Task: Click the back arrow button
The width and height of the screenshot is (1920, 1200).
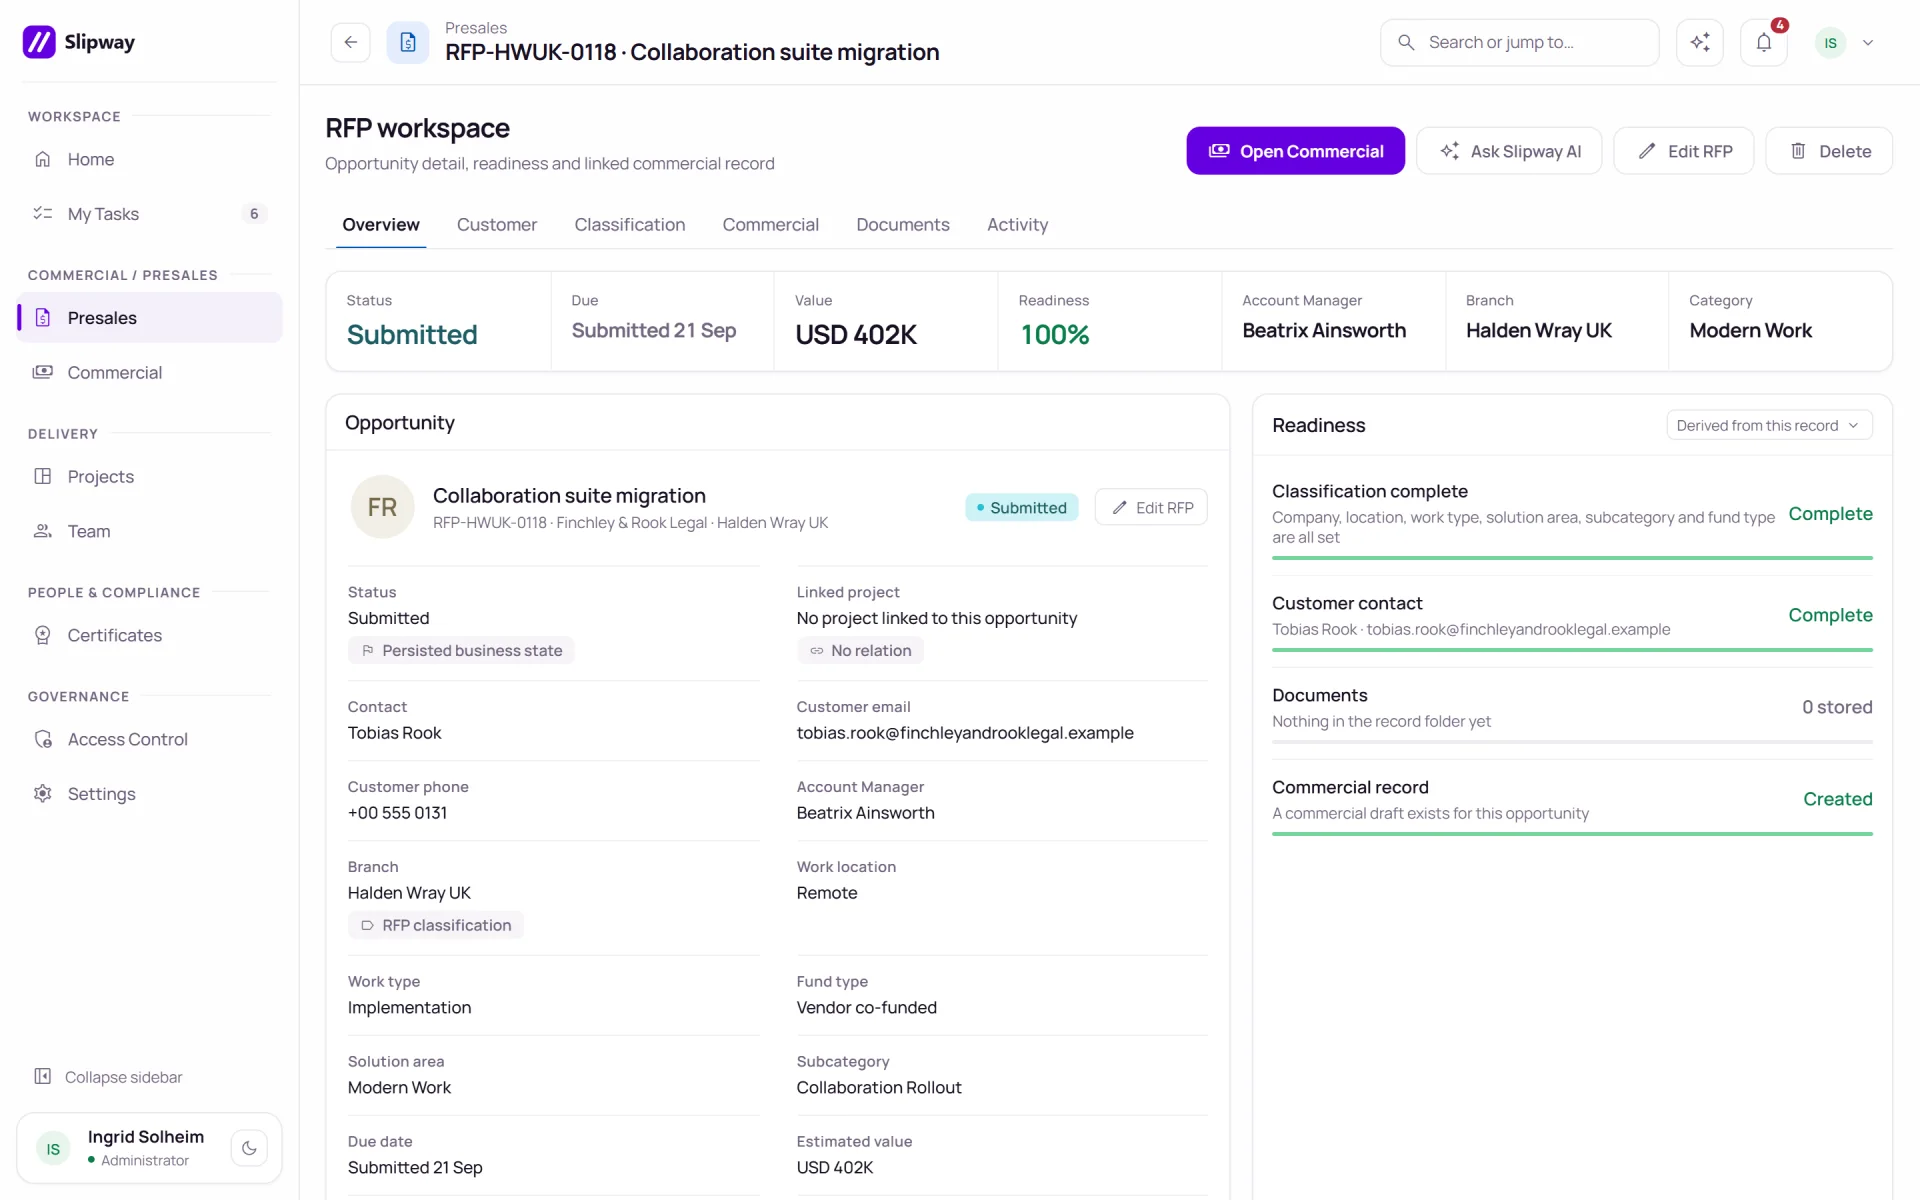Action: tap(350, 42)
